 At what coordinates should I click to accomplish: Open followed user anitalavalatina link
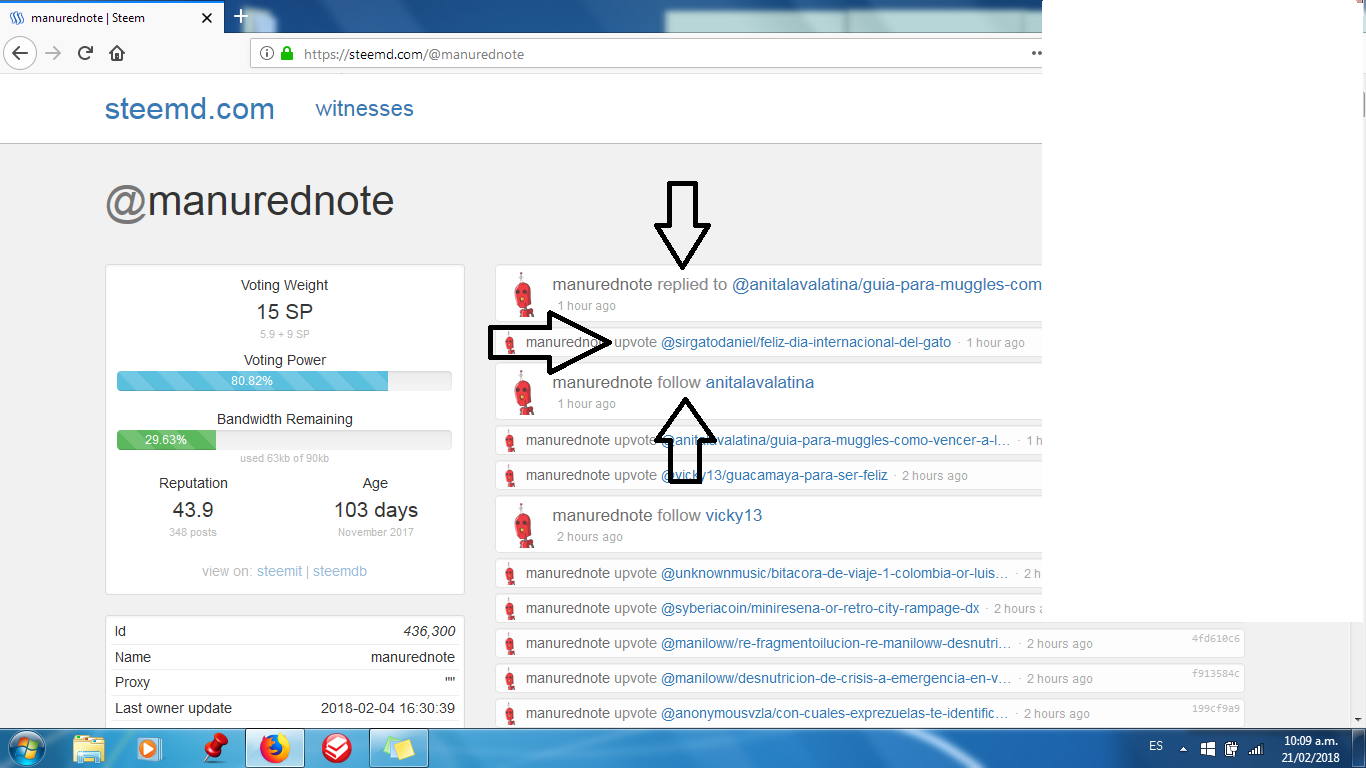[760, 382]
